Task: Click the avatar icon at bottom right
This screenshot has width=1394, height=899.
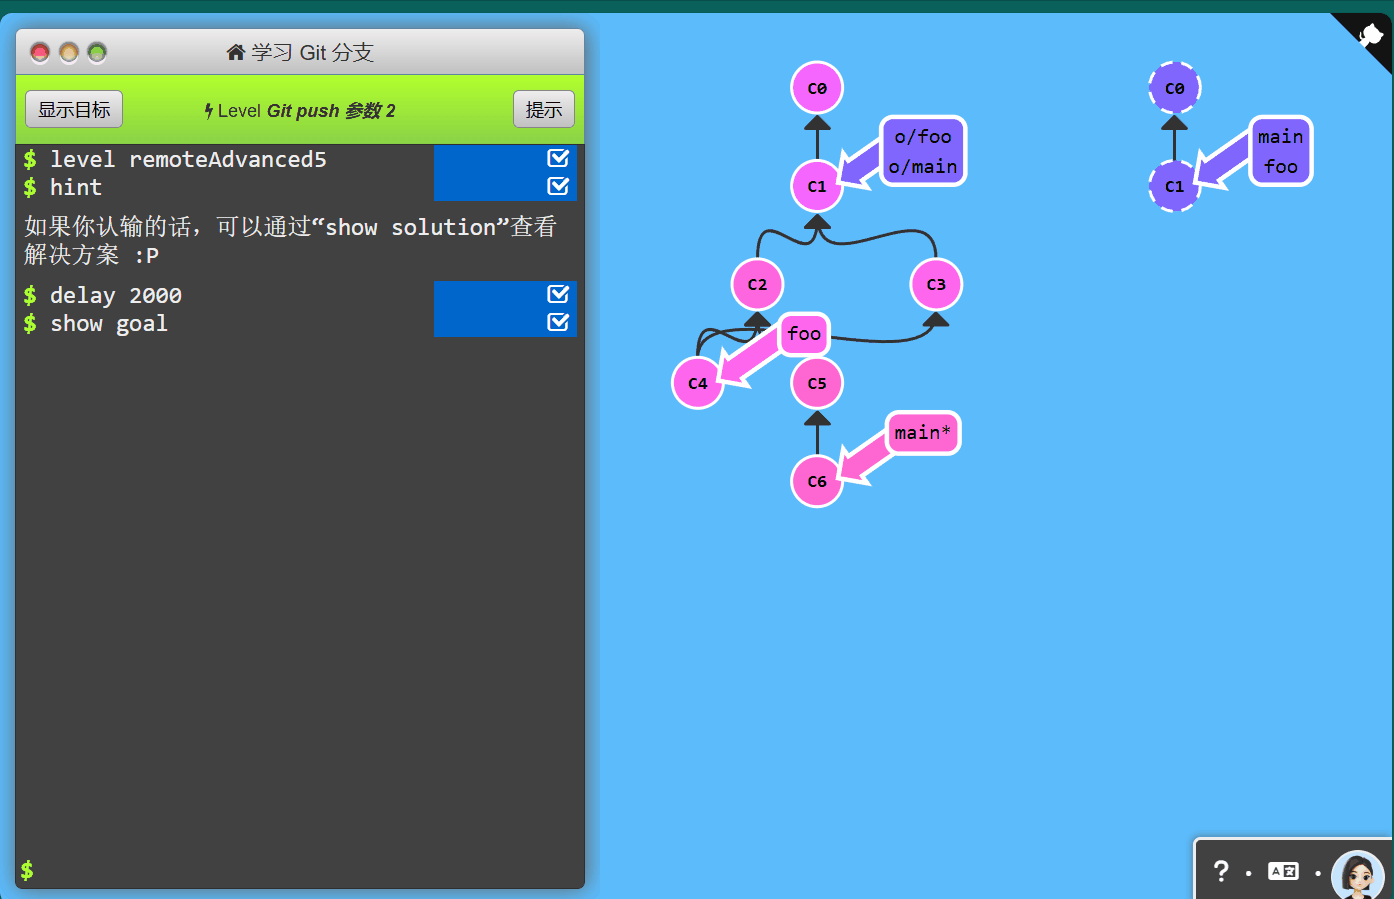Action: (1357, 875)
